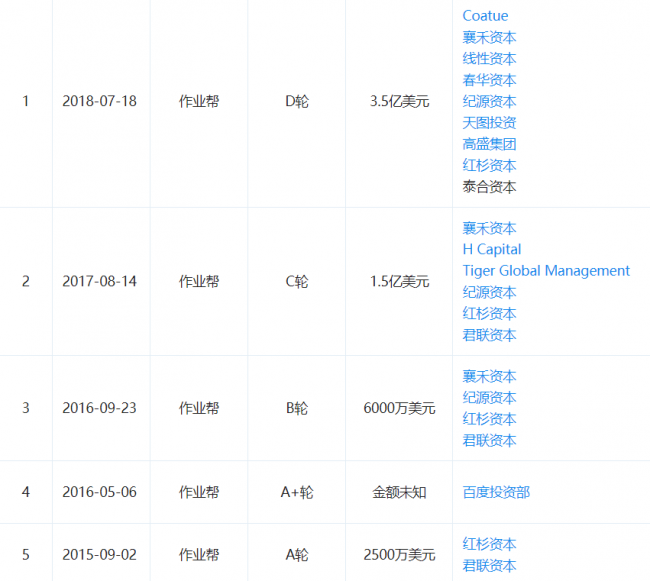The width and height of the screenshot is (650, 581).
Task: Open Tiger Global Management link
Action: pyautogui.click(x=546, y=271)
